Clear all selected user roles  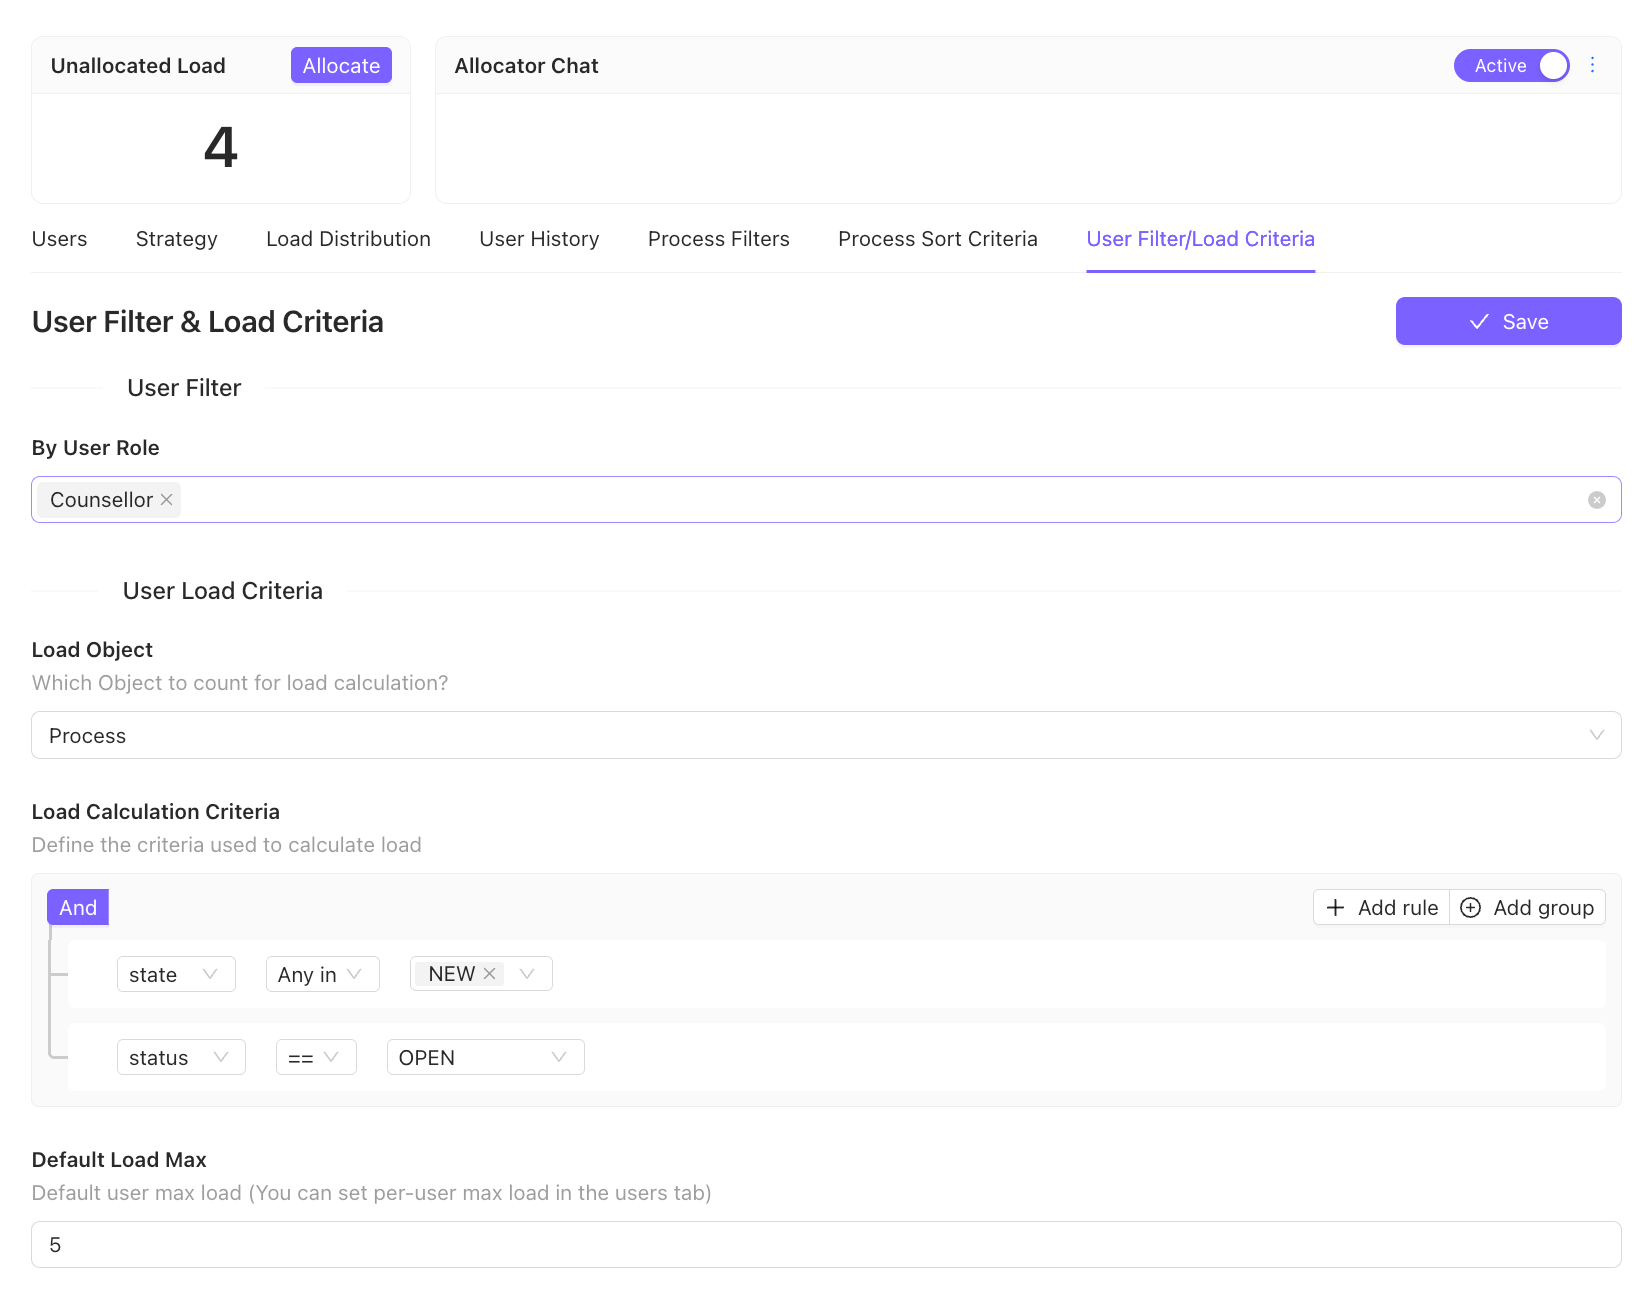pyautogui.click(x=1596, y=499)
